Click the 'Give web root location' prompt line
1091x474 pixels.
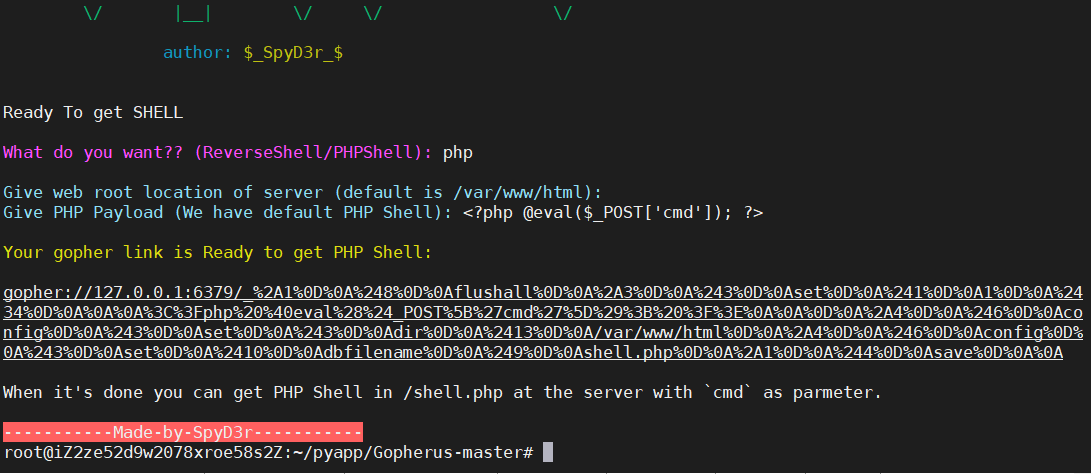click(x=302, y=193)
